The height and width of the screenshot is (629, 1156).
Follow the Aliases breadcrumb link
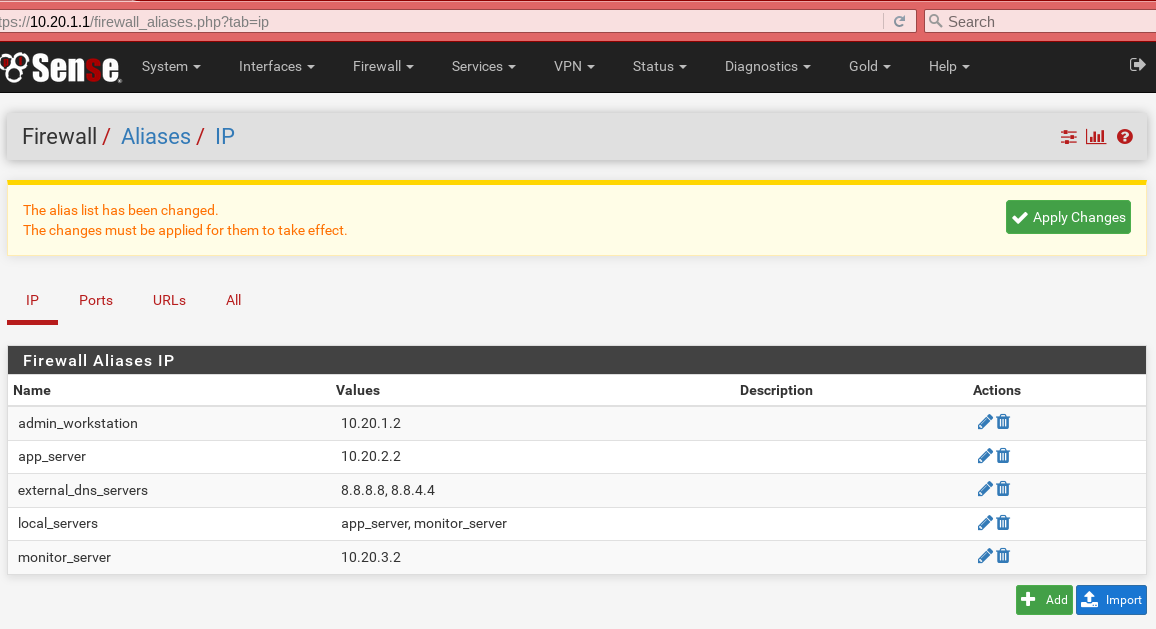(x=156, y=136)
